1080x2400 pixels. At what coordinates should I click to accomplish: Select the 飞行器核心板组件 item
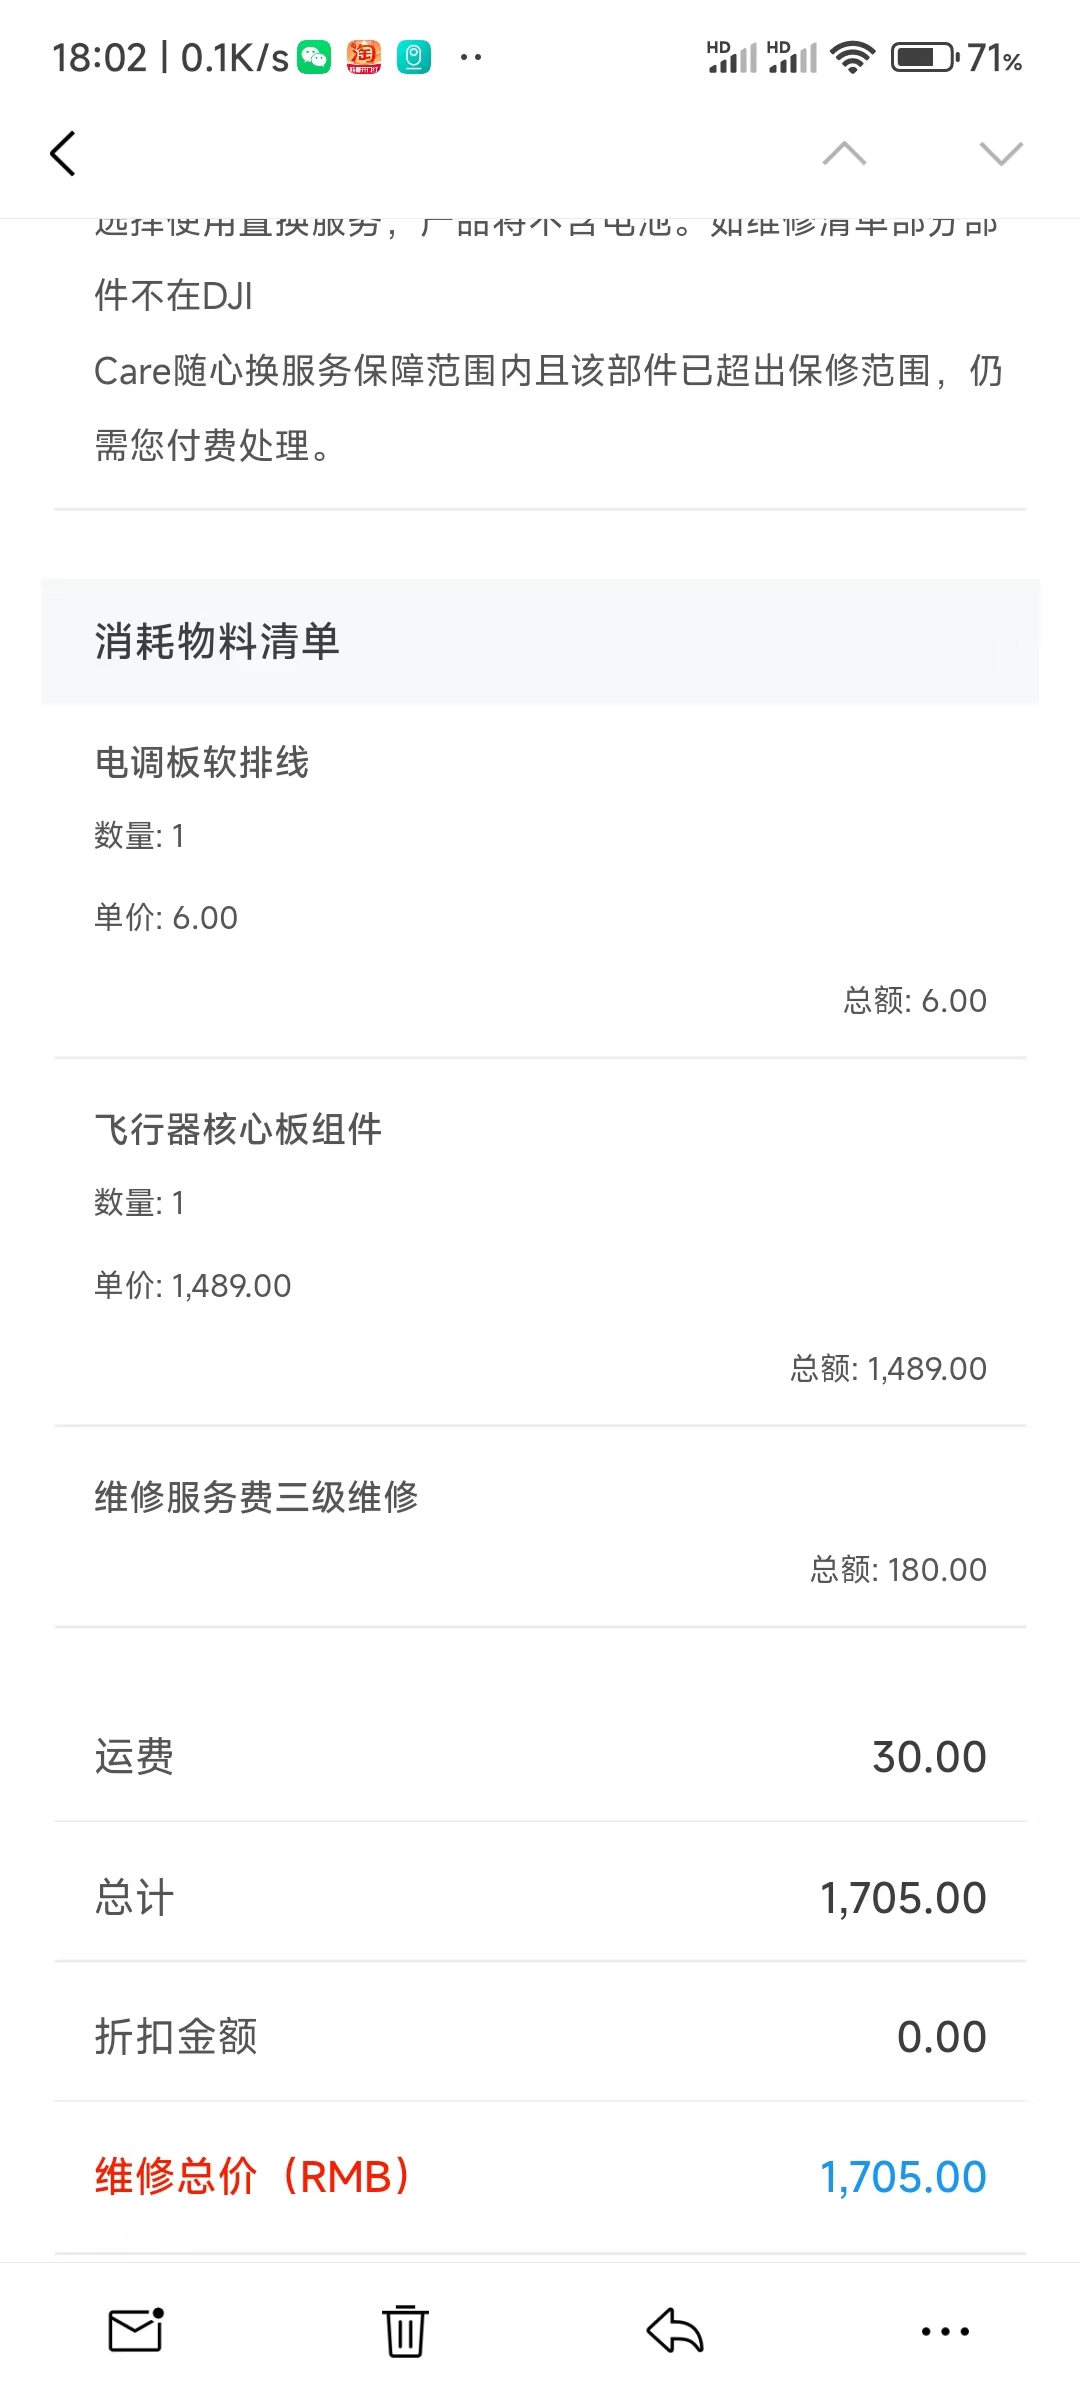click(238, 1130)
